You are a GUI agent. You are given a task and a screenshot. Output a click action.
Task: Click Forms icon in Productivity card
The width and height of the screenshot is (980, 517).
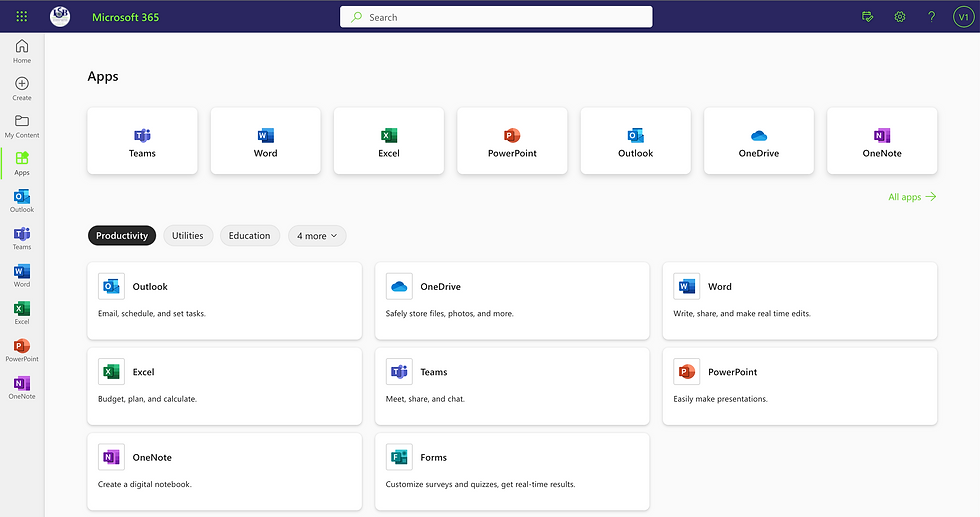(399, 457)
